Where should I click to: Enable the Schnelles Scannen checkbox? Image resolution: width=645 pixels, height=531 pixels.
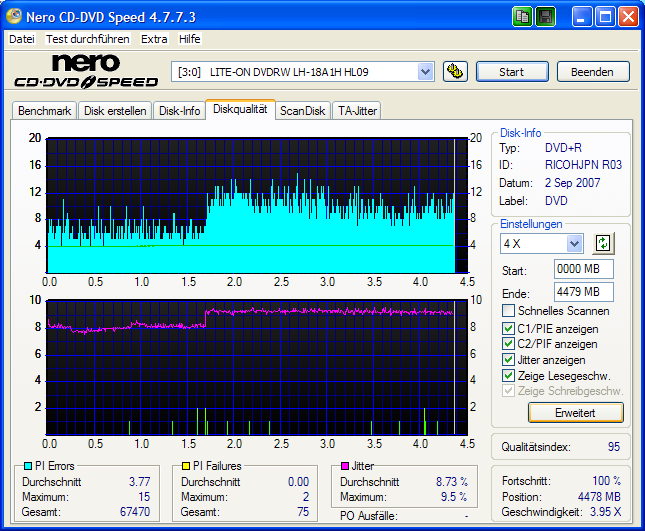click(509, 311)
